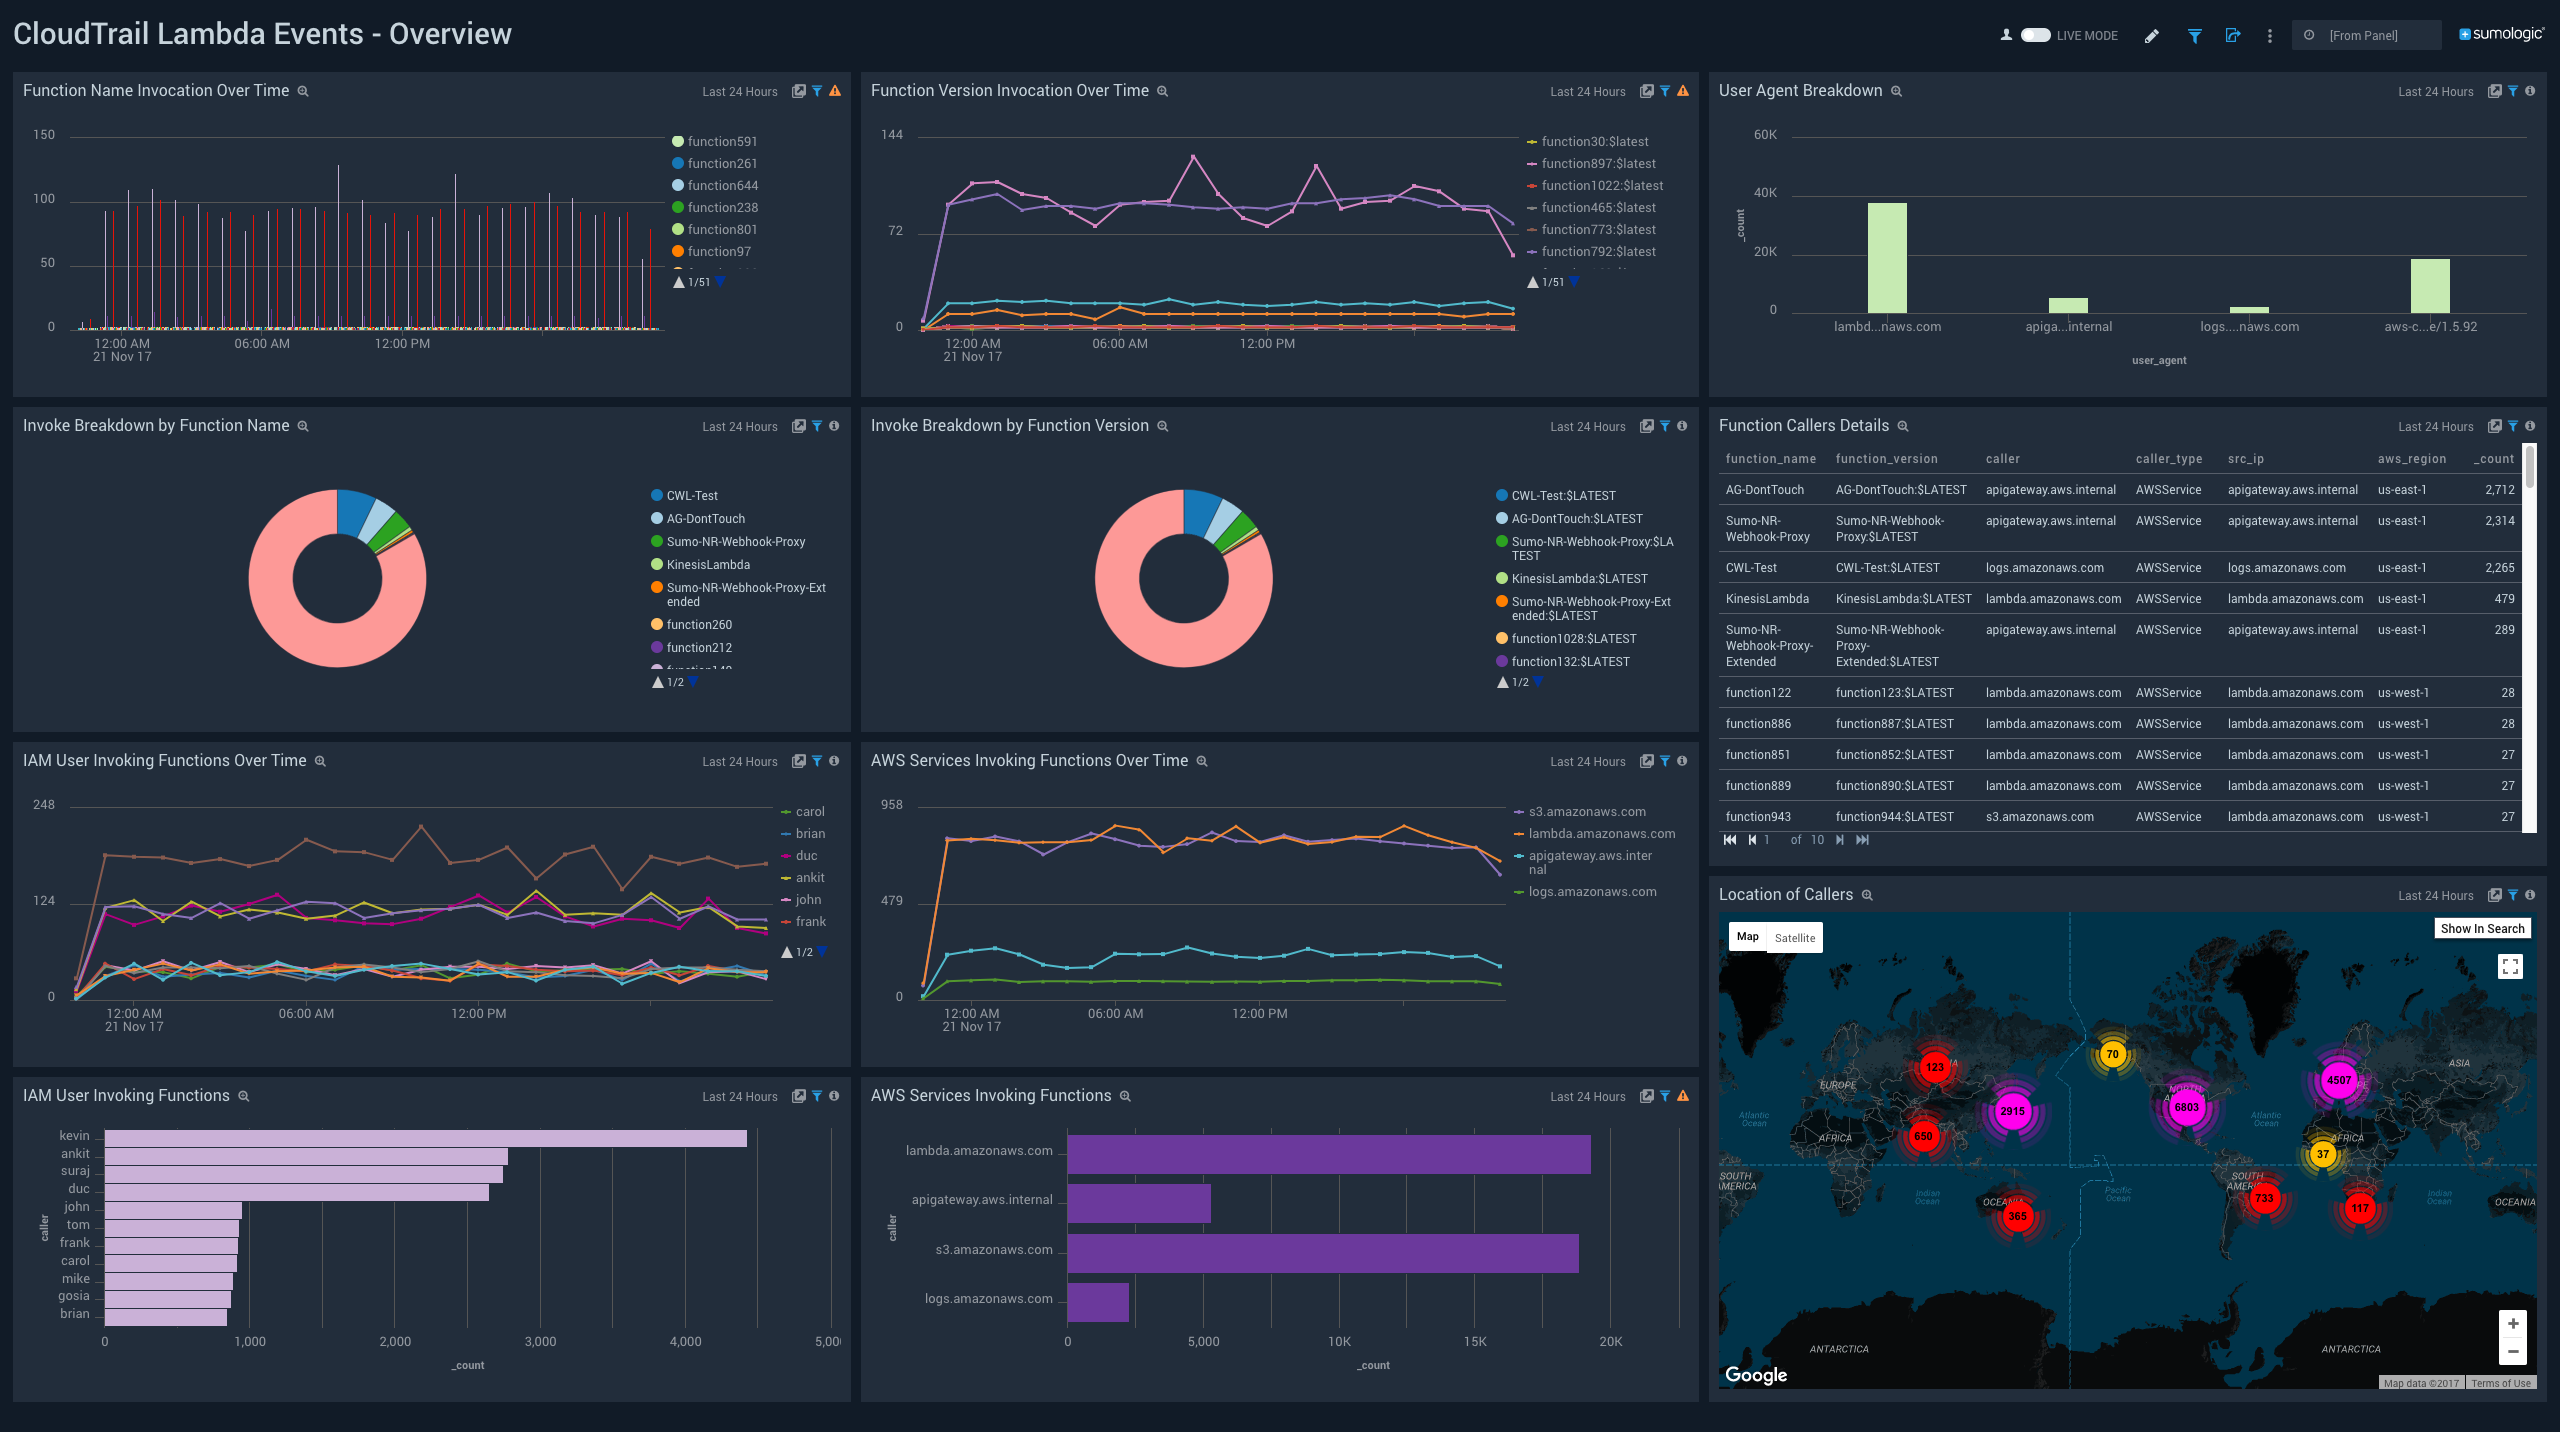The image size is (2560, 1432).
Task: Open Function Name Invocation panel in search icon
Action: point(799,91)
